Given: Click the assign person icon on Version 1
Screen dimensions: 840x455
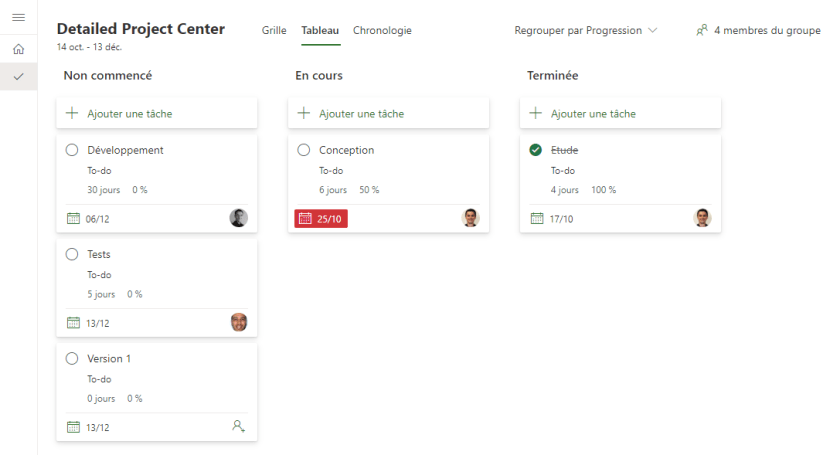Looking at the screenshot, I should (238, 426).
